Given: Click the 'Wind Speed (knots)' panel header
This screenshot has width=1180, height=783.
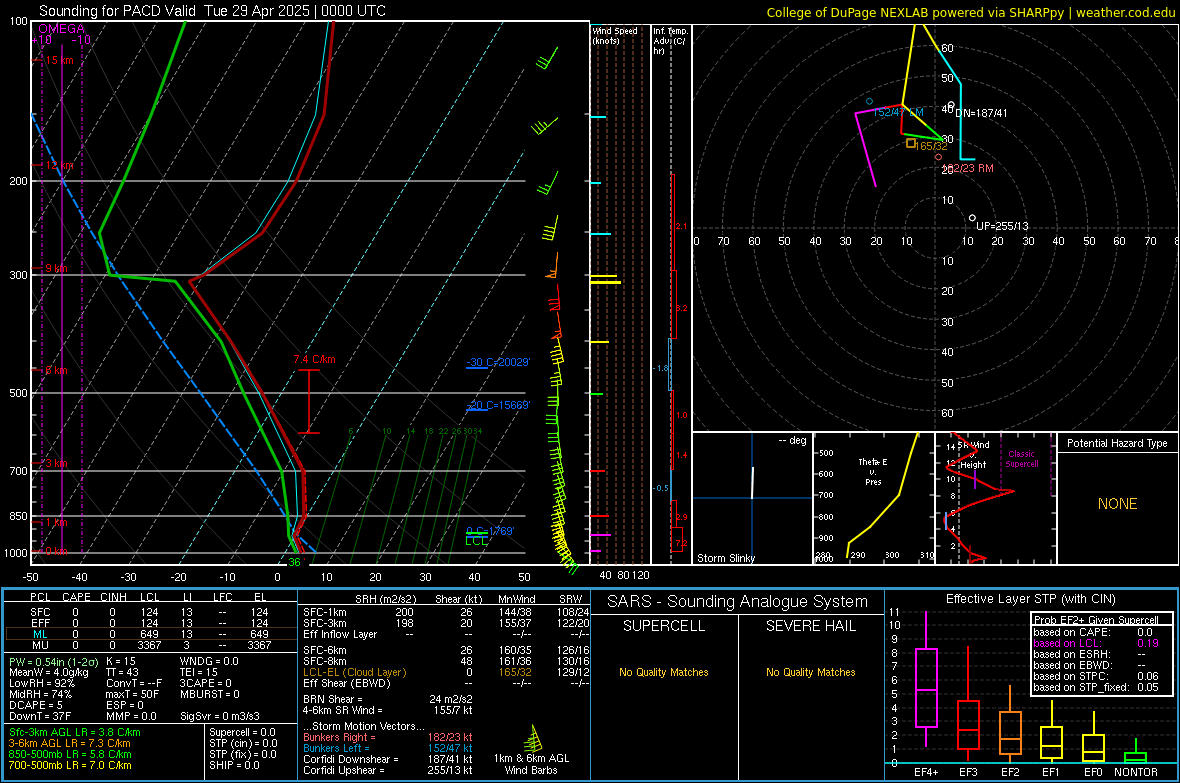Looking at the screenshot, I should (614, 35).
